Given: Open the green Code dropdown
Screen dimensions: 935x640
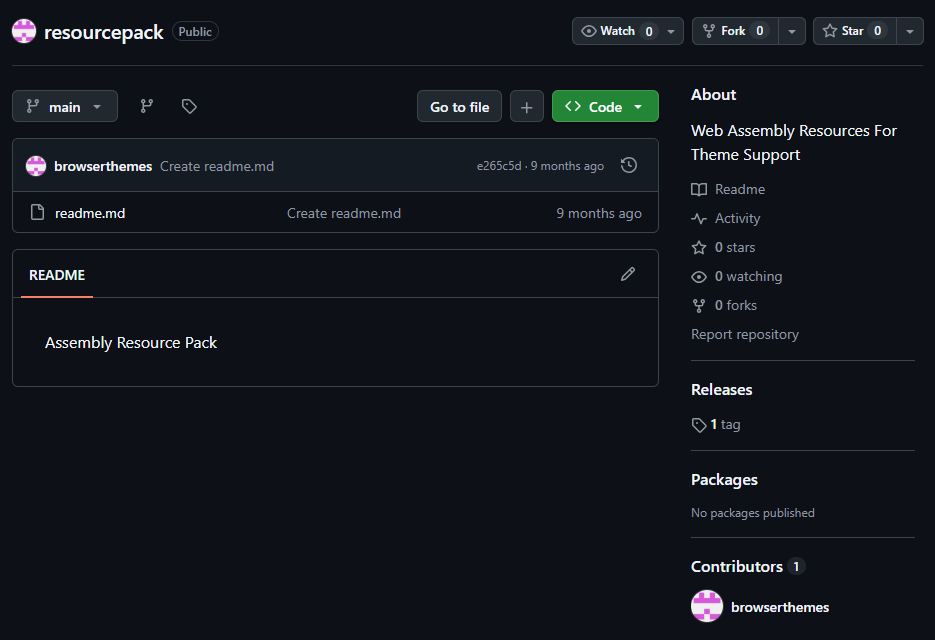Looking at the screenshot, I should (x=605, y=106).
